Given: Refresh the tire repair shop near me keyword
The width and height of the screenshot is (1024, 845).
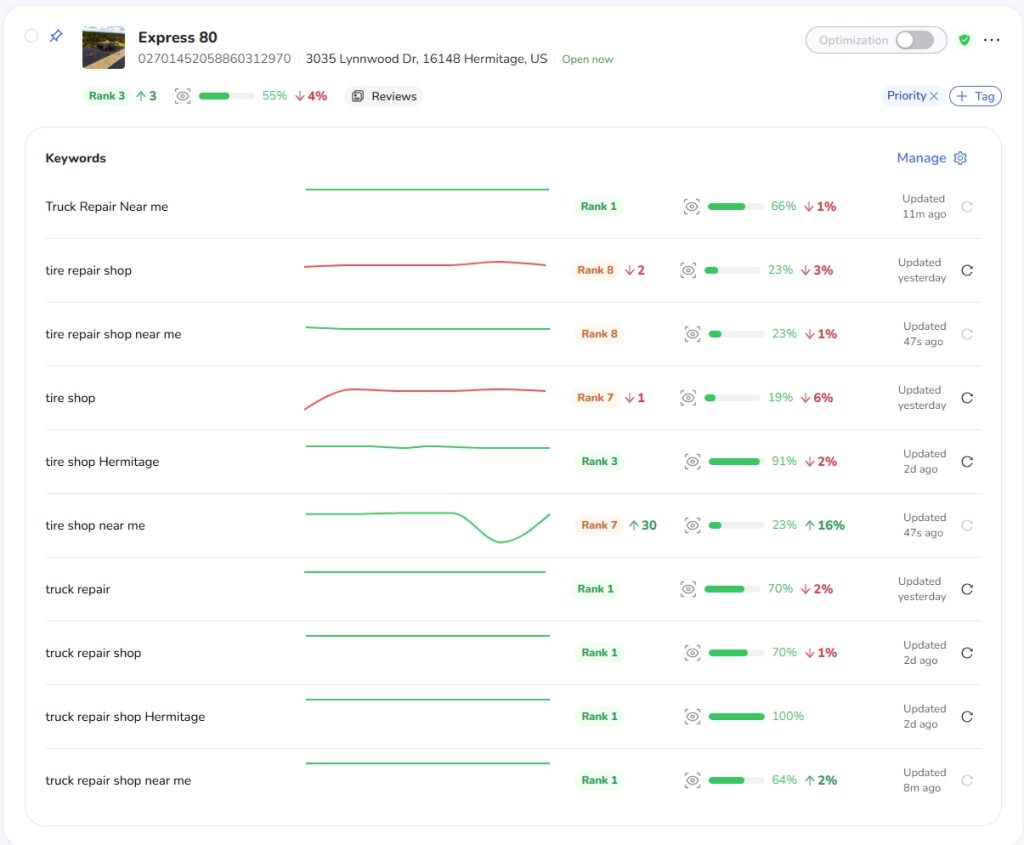Looking at the screenshot, I should tap(967, 334).
